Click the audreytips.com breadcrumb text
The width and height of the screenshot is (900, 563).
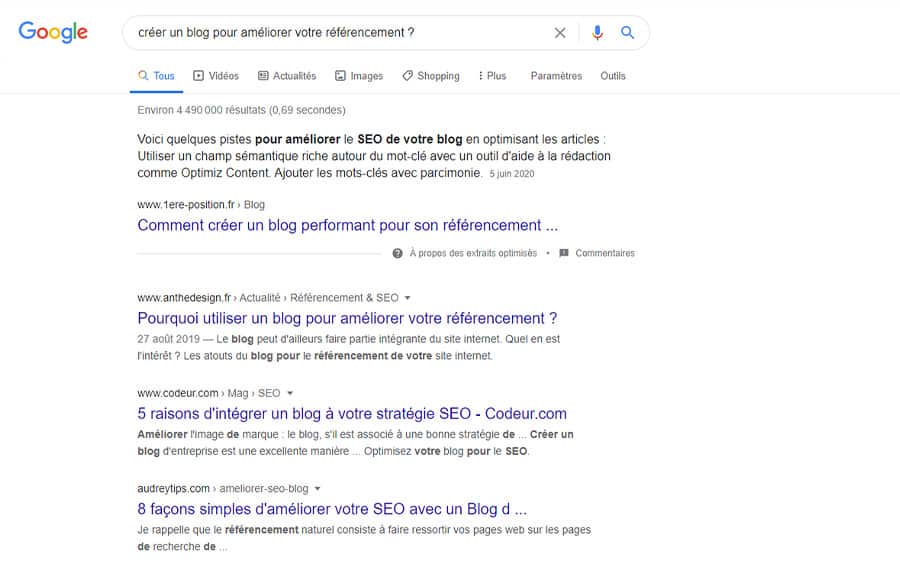[x=173, y=488]
